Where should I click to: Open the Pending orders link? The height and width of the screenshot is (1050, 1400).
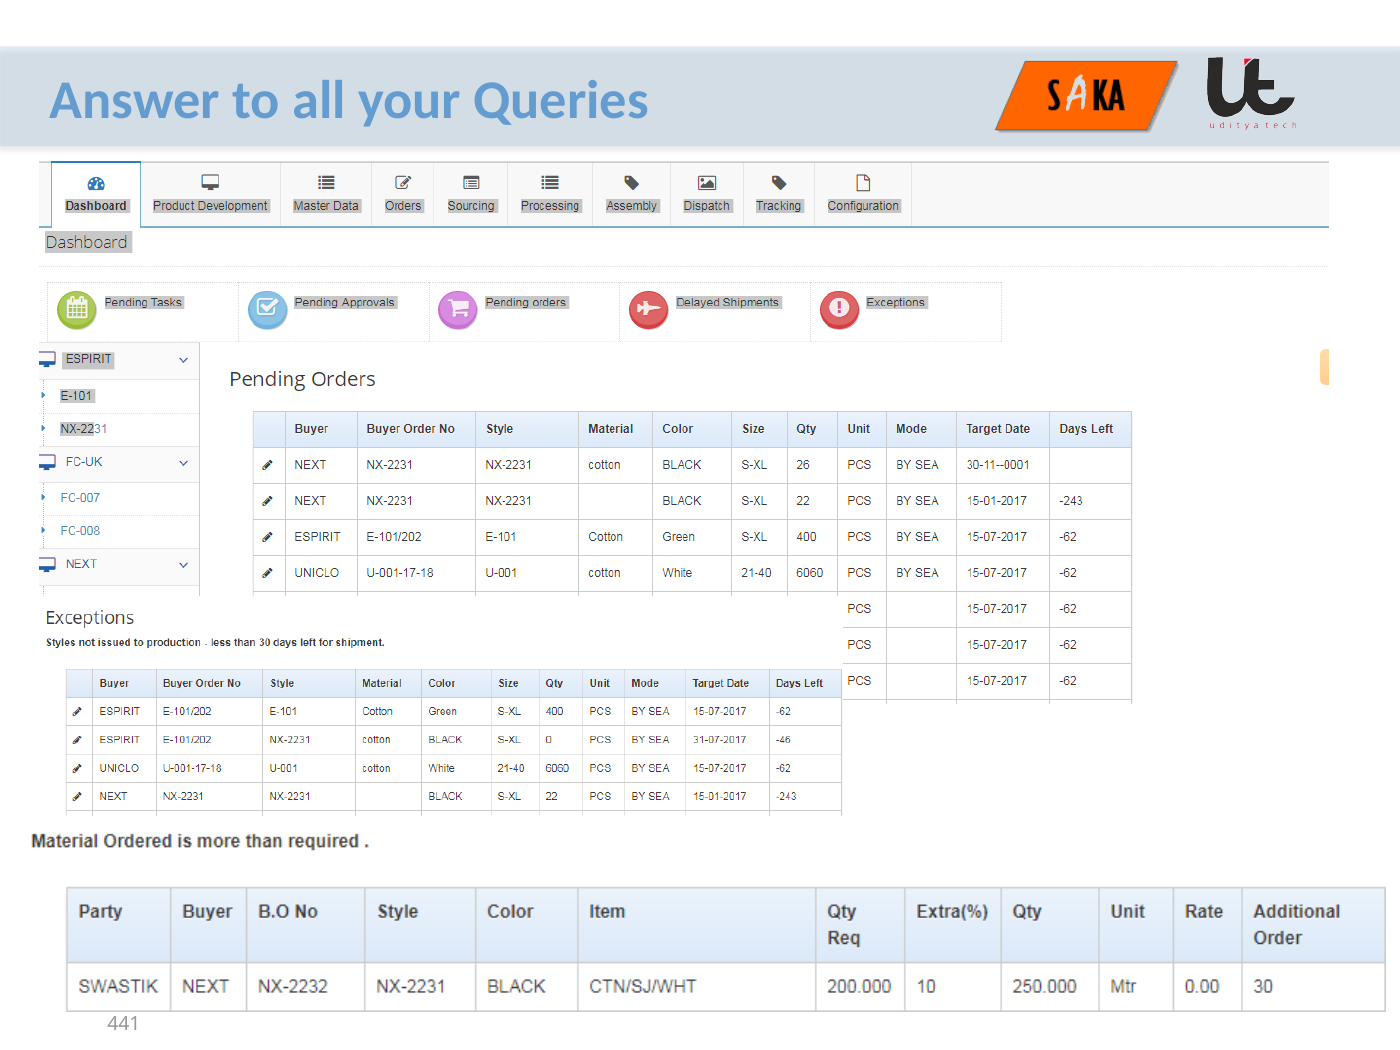coord(526,302)
